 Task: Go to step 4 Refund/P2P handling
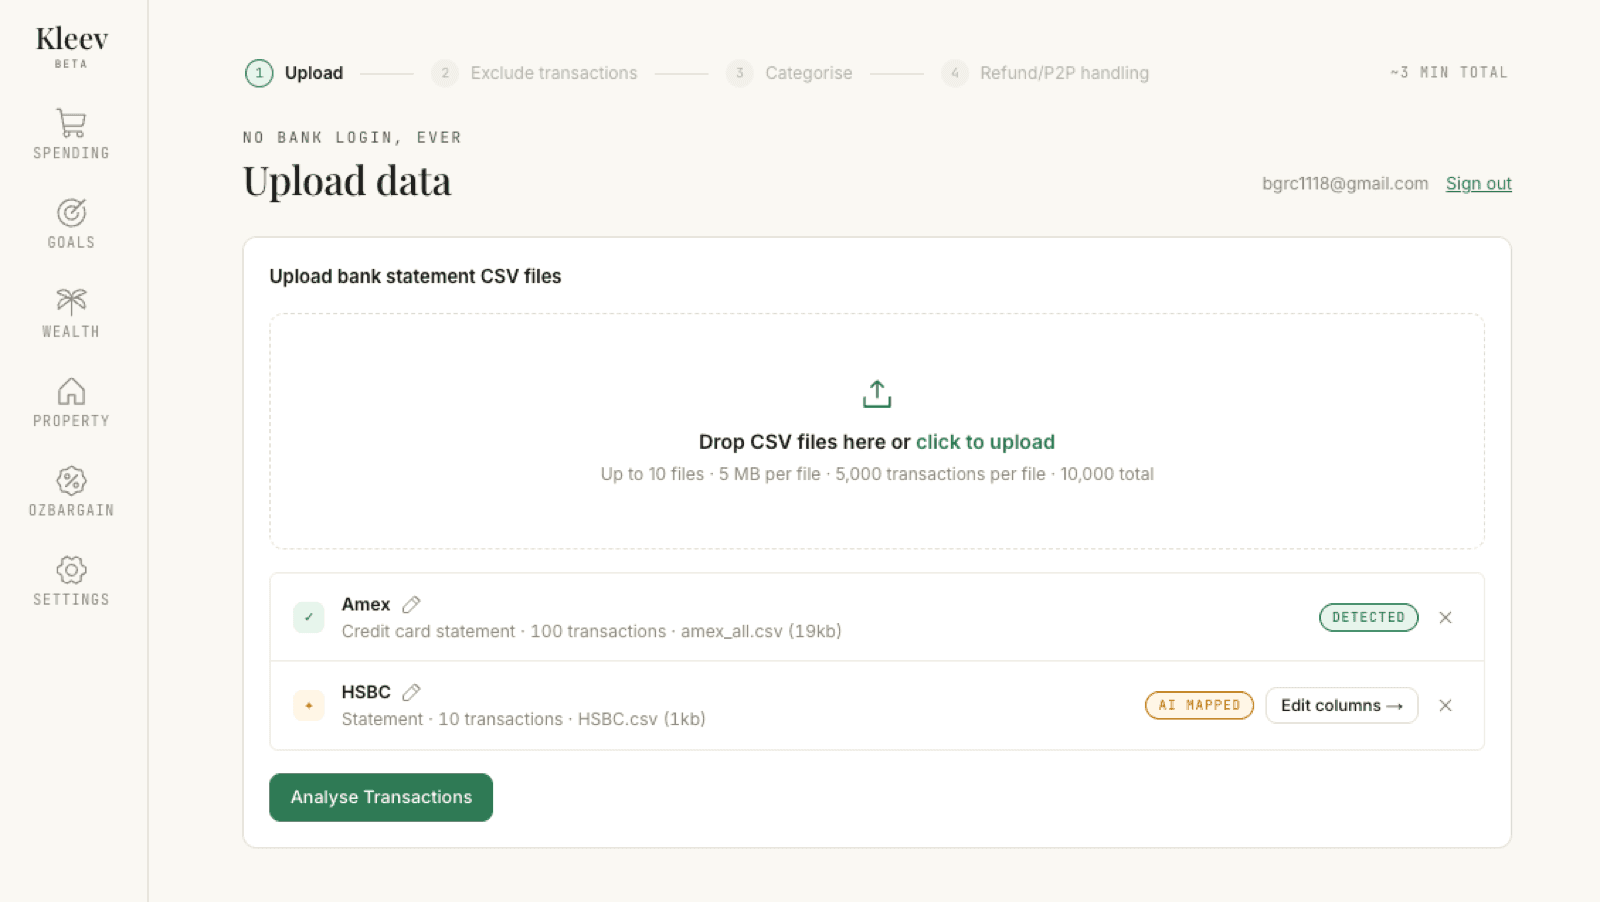pyautogui.click(x=1045, y=73)
